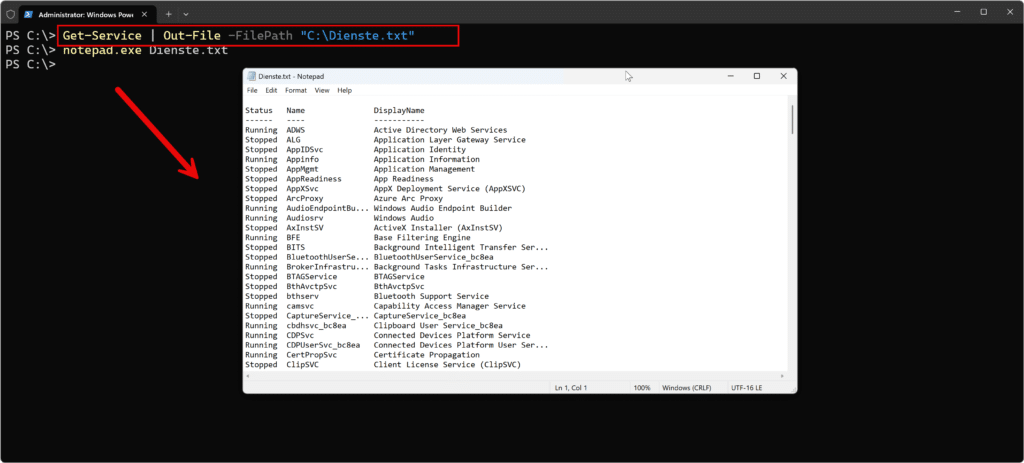Click Windows Audio Endpoint Builder text
This screenshot has height=463, width=1024.
443,208
